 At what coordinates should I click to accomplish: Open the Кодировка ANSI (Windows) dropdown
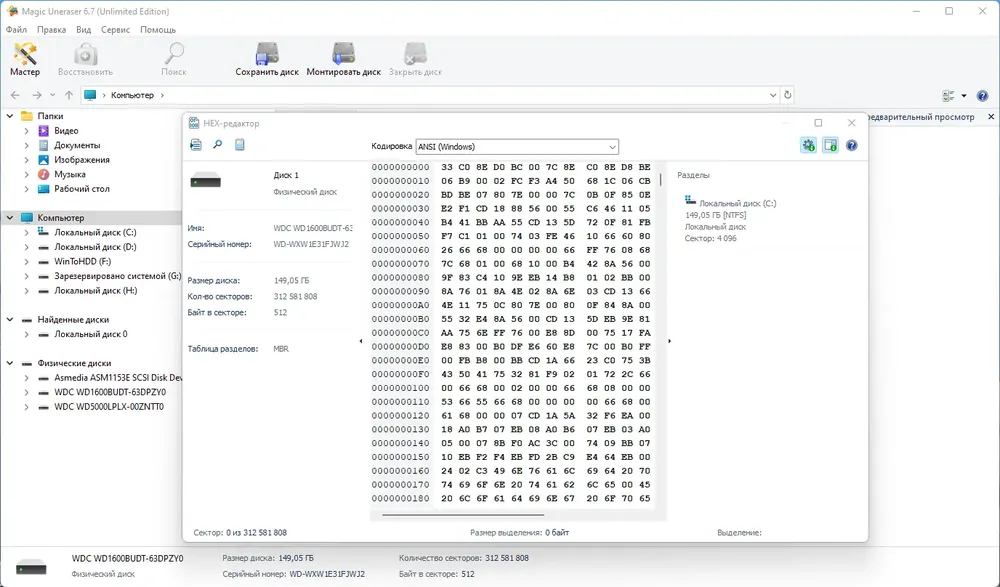[x=517, y=147]
